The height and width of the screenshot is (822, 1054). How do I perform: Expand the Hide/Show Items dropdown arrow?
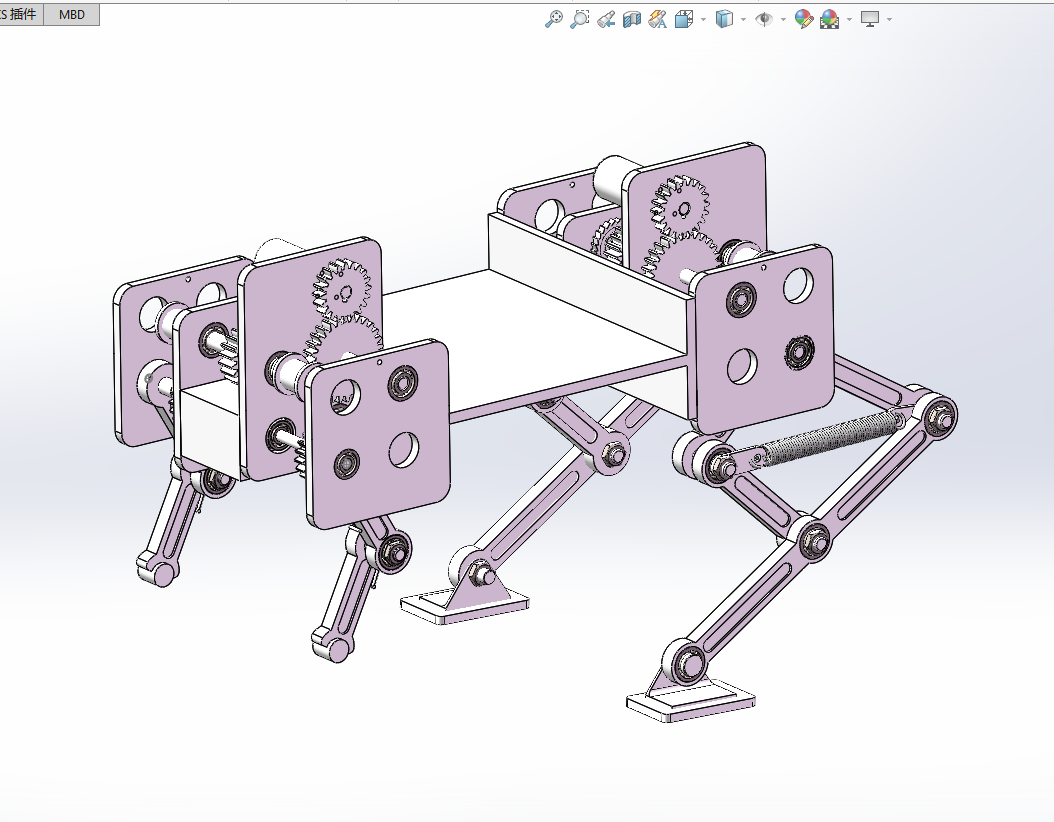[x=783, y=19]
